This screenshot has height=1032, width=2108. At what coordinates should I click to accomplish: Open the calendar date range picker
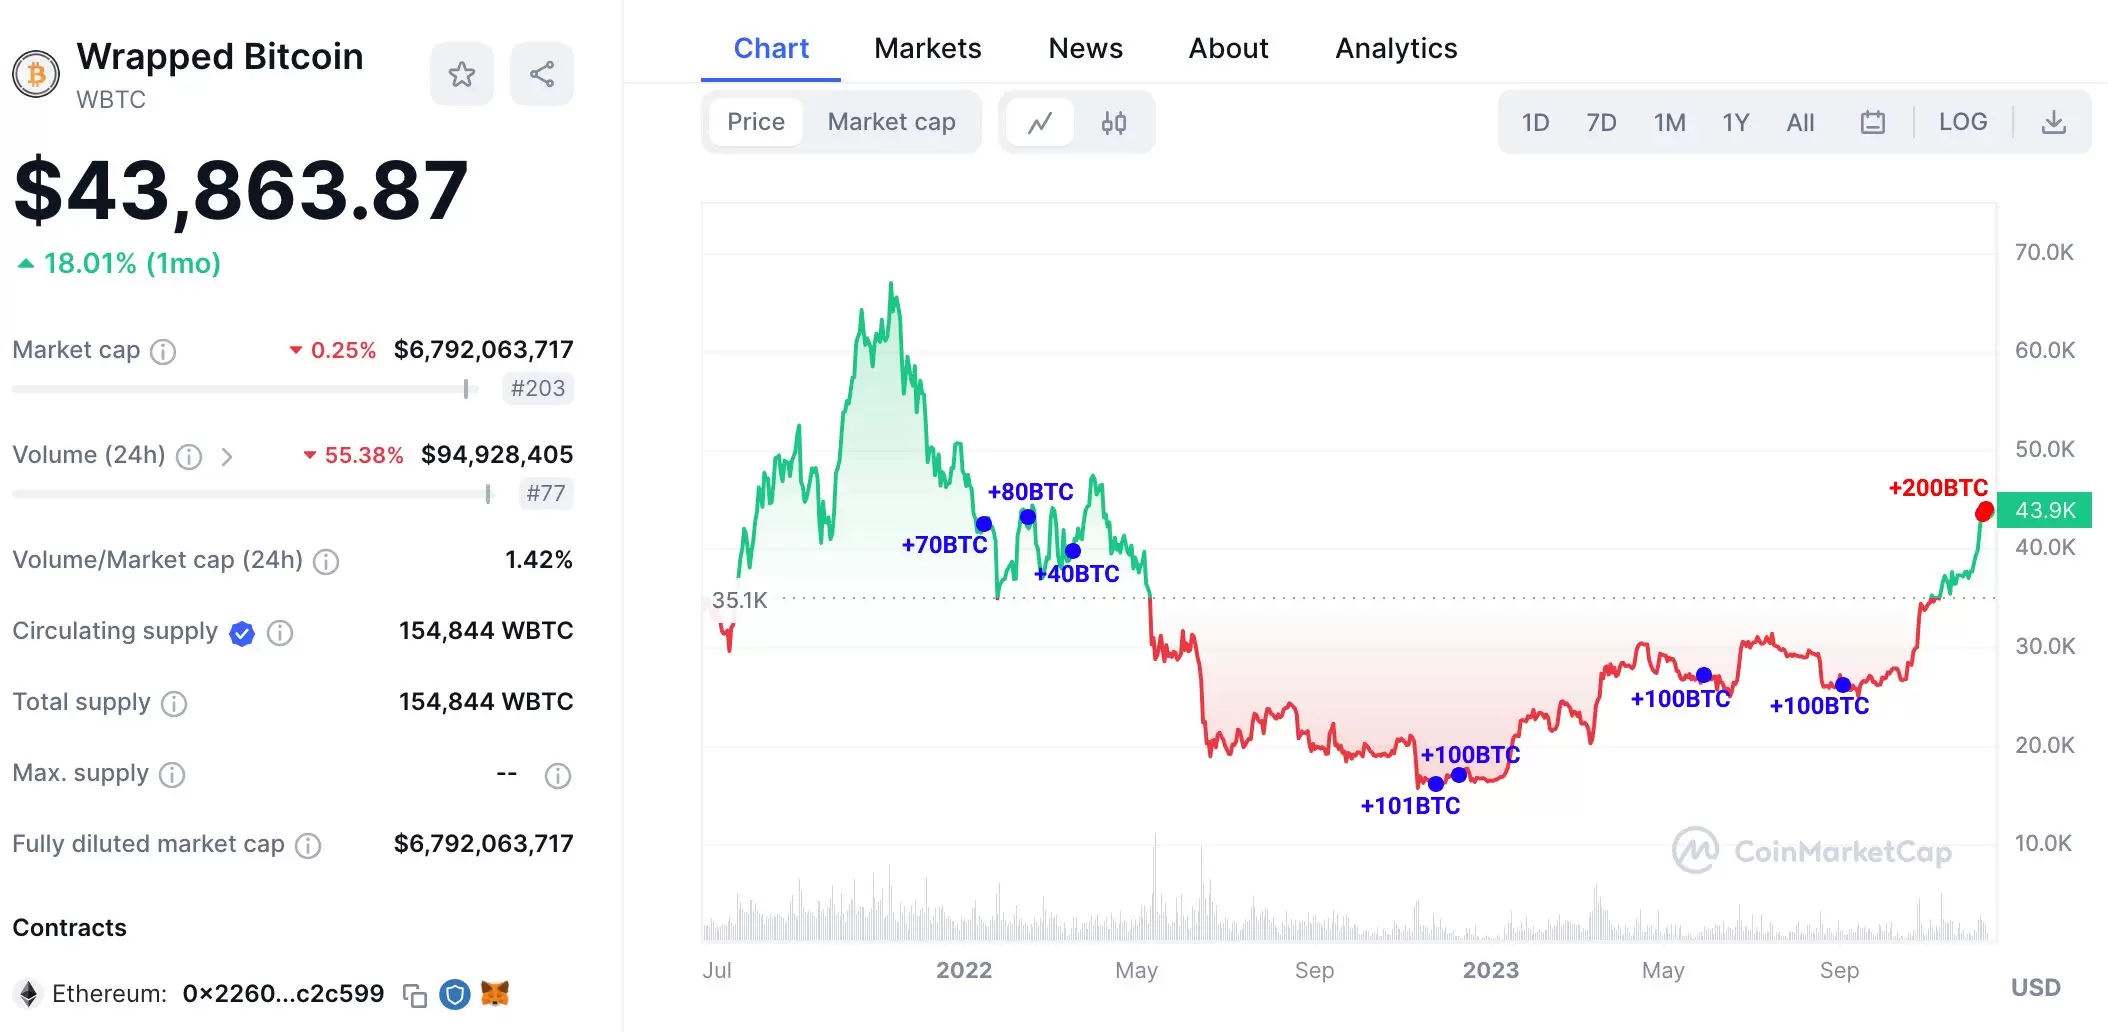point(1872,123)
